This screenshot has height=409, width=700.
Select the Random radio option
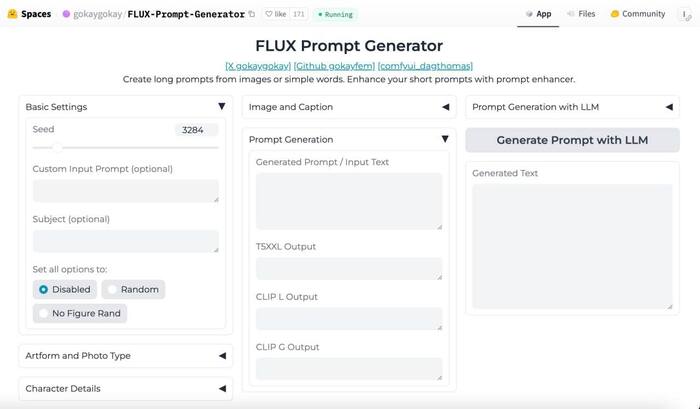pos(112,289)
